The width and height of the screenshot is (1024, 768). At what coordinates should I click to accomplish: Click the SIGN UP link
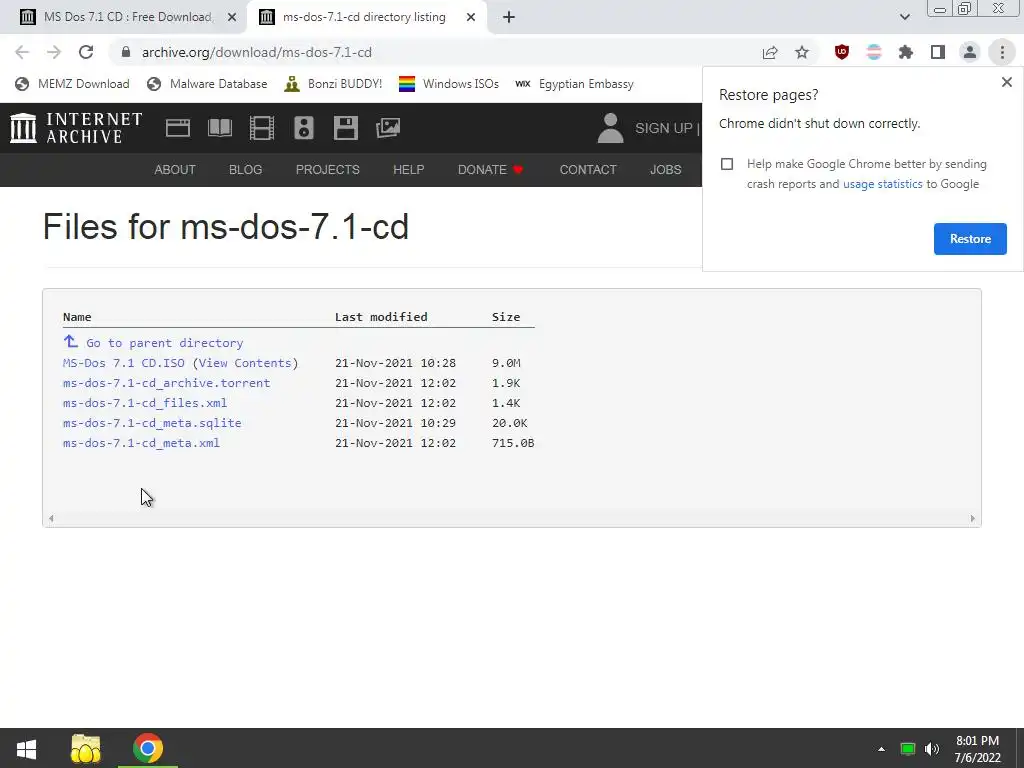click(x=664, y=128)
